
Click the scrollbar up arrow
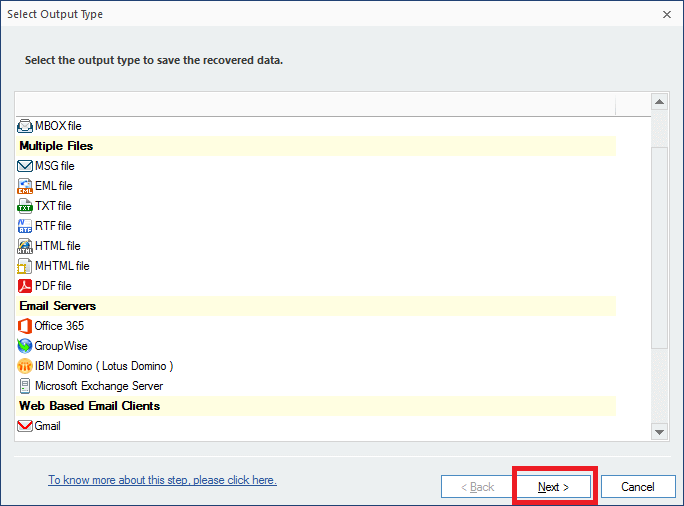(x=660, y=102)
